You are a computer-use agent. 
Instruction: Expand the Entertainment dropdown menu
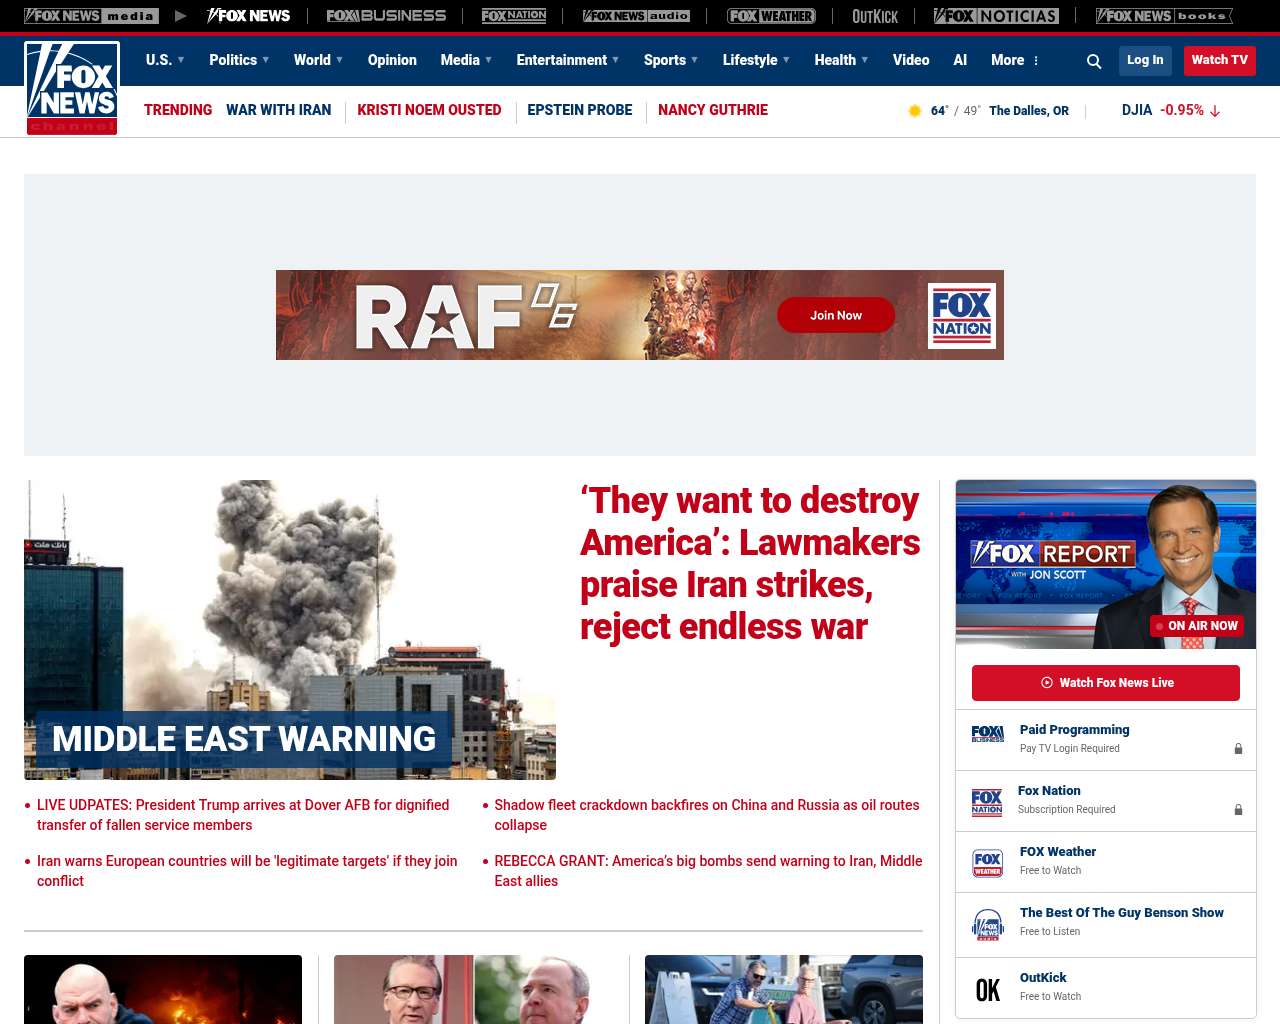(x=567, y=60)
